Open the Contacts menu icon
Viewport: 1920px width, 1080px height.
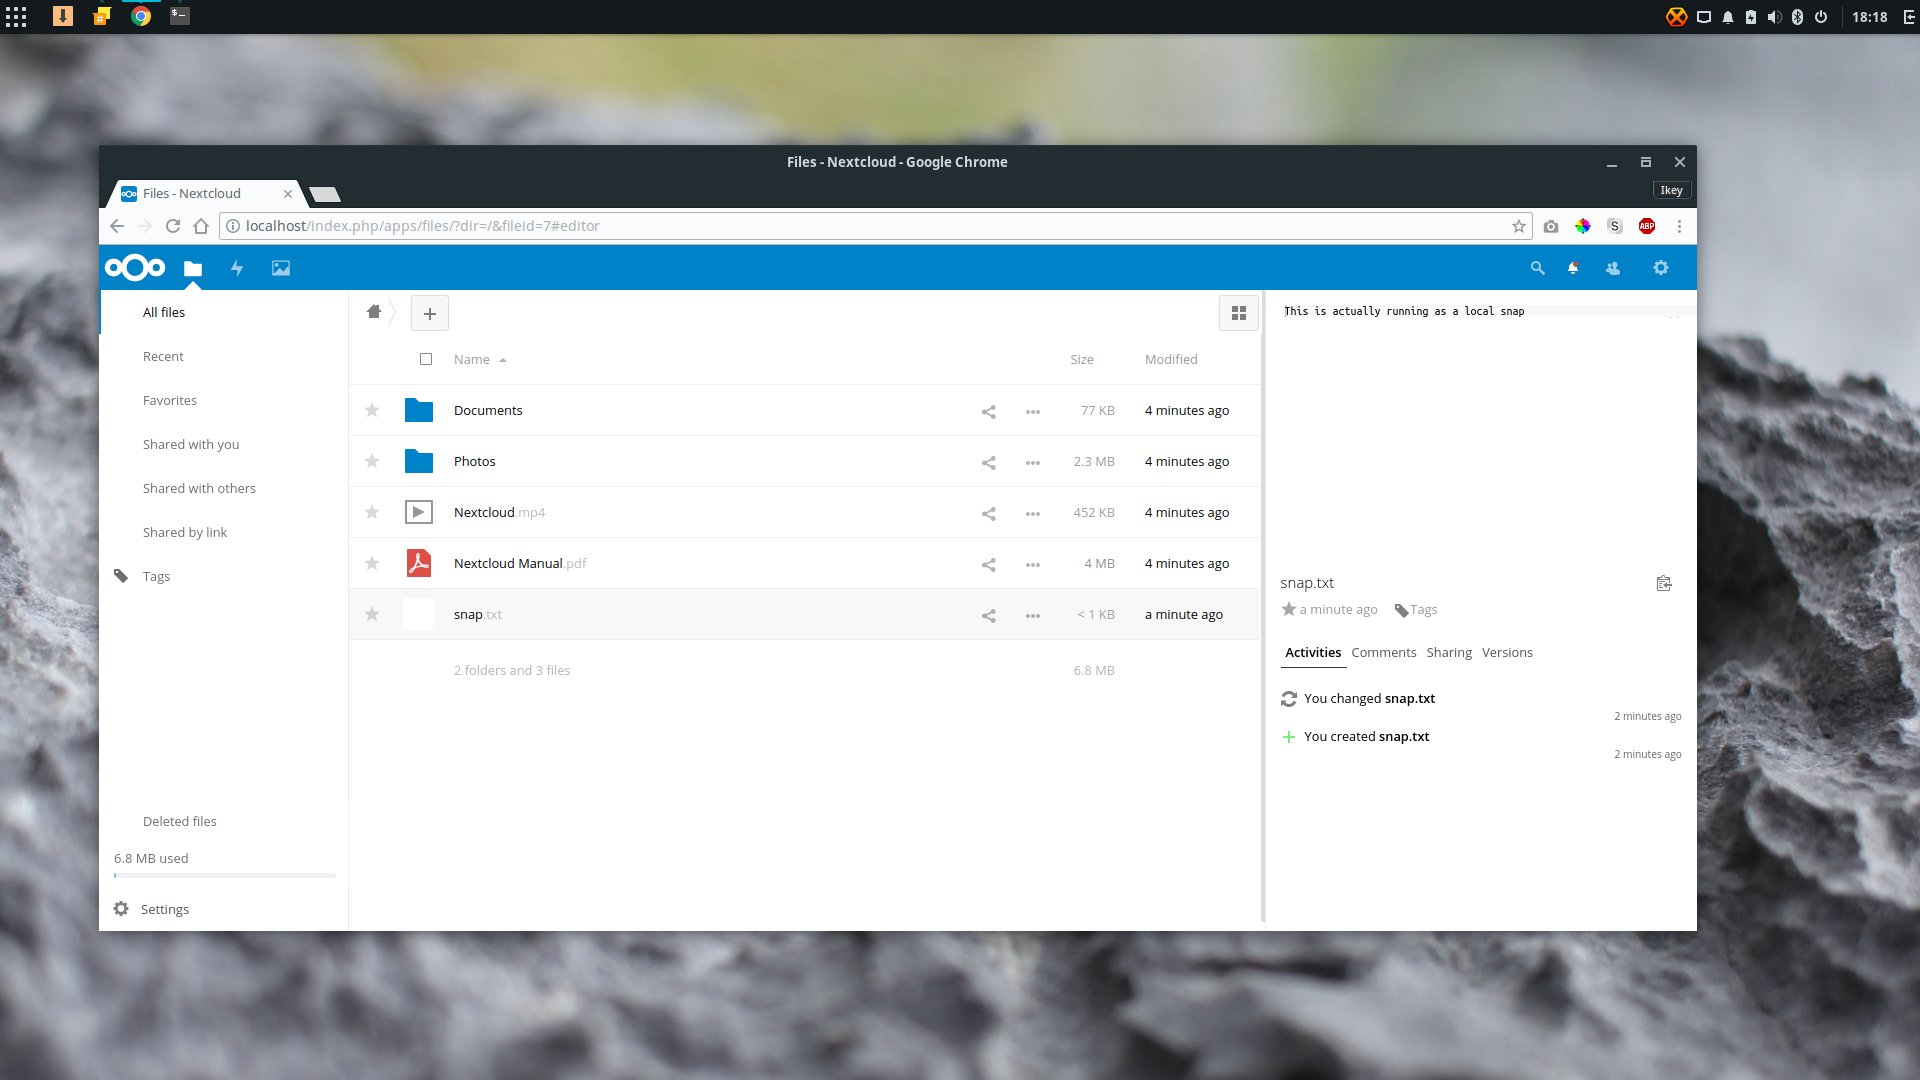click(x=1613, y=268)
